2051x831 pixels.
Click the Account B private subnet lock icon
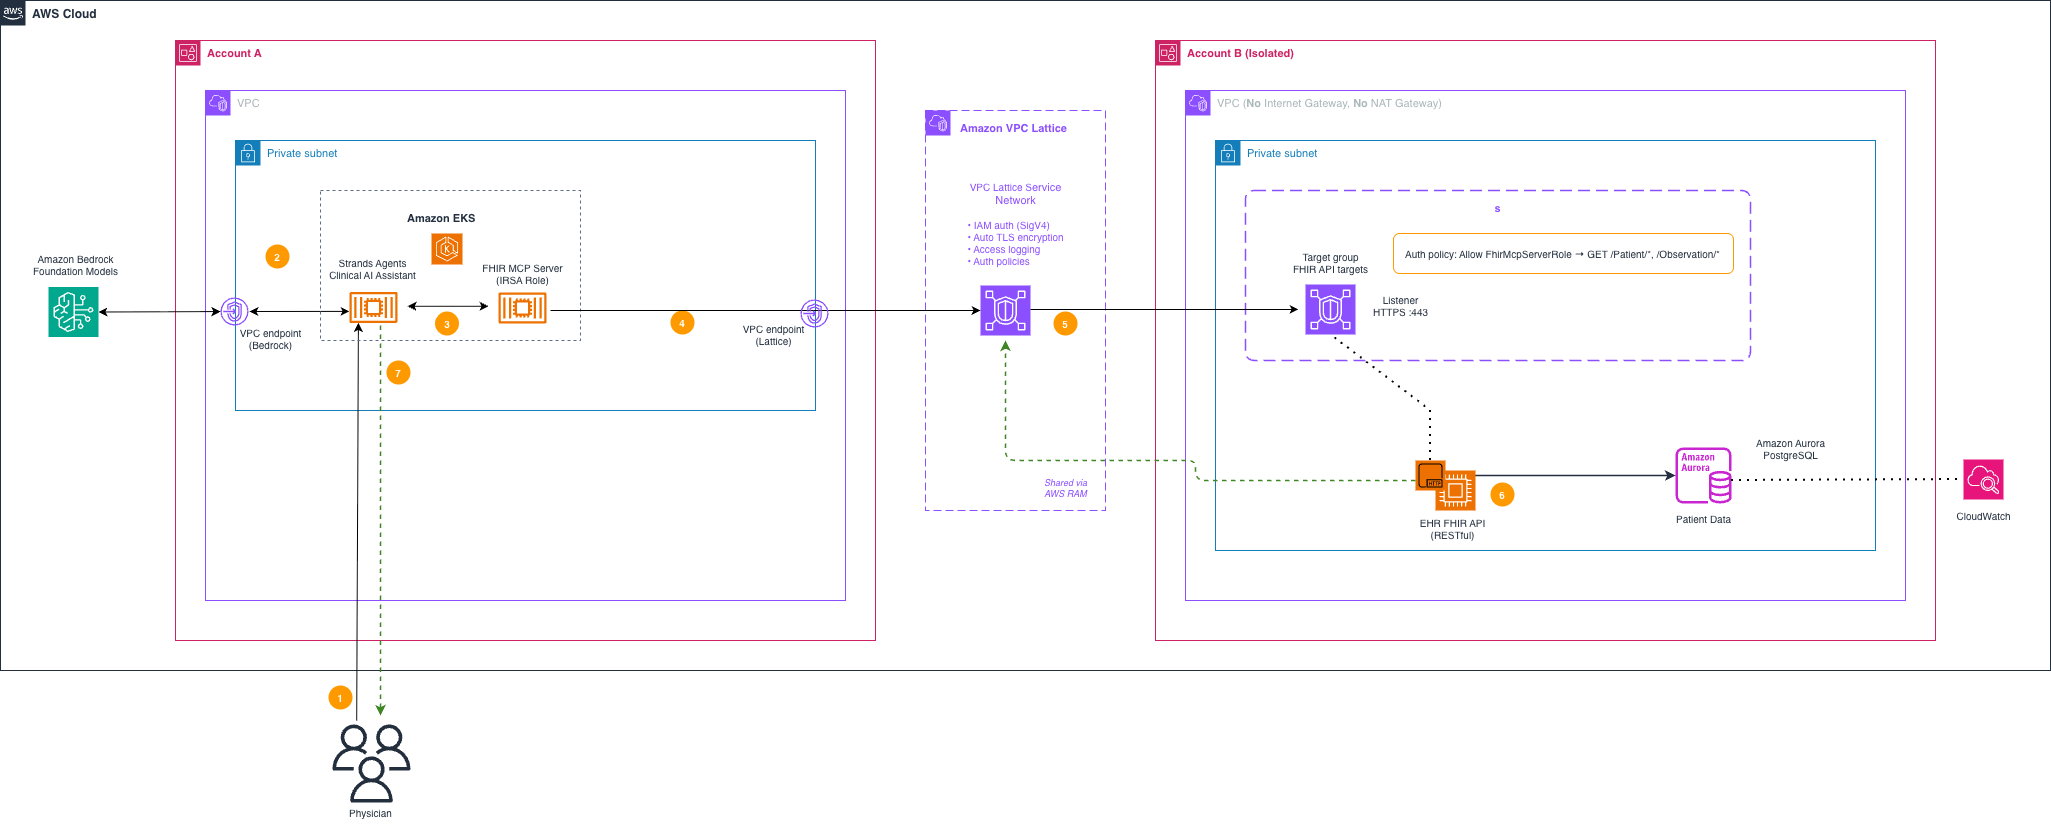pyautogui.click(x=1228, y=153)
